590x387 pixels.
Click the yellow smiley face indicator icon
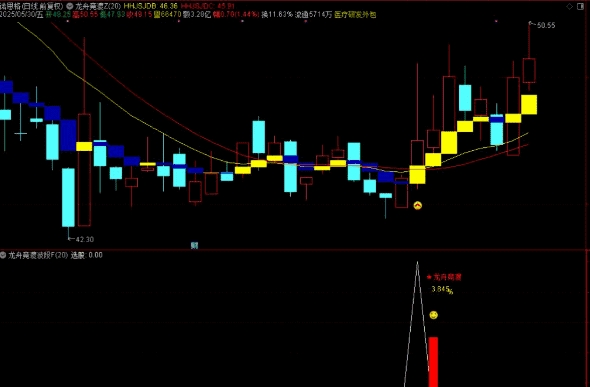pyautogui.click(x=433, y=315)
